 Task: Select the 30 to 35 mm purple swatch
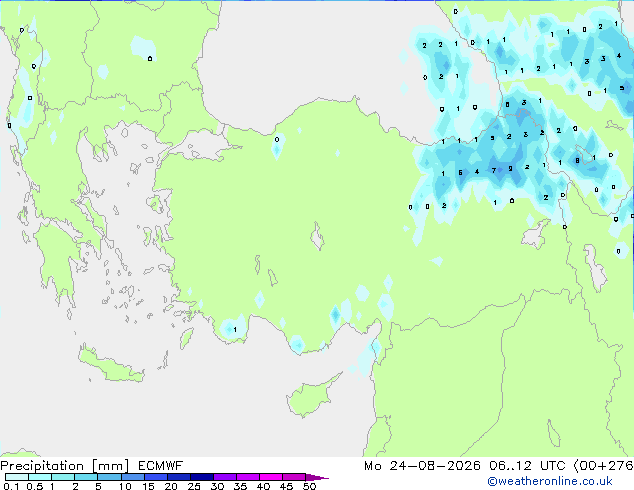click(x=224, y=477)
